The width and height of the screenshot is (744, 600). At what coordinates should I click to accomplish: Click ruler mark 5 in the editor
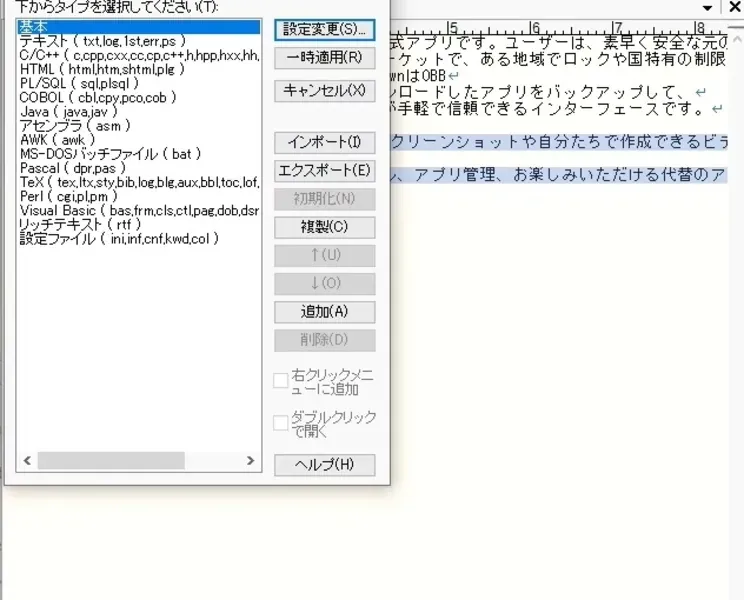(452, 28)
